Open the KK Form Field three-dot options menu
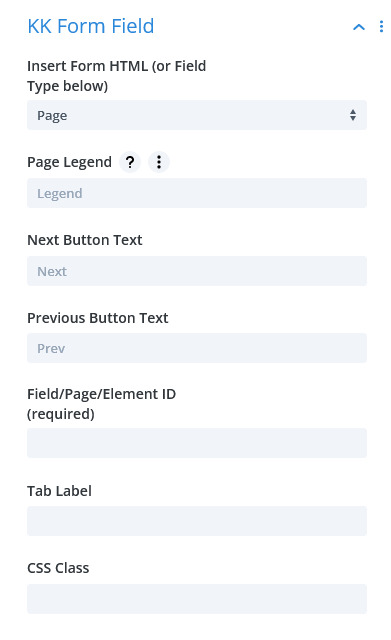This screenshot has height=640, width=391. tap(381, 27)
